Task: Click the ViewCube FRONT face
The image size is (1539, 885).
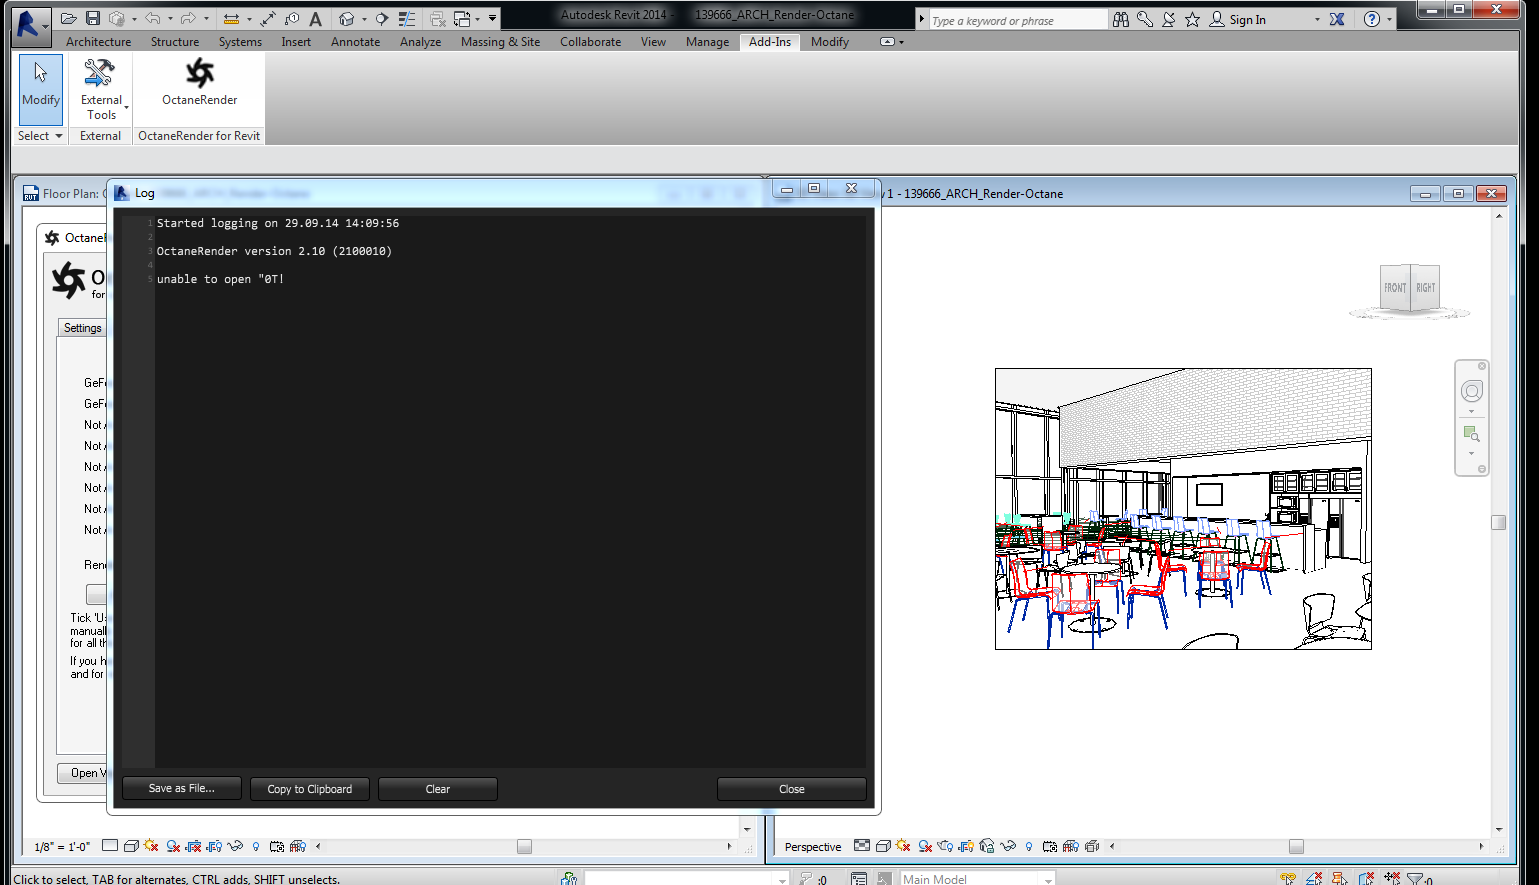Action: coord(1395,287)
